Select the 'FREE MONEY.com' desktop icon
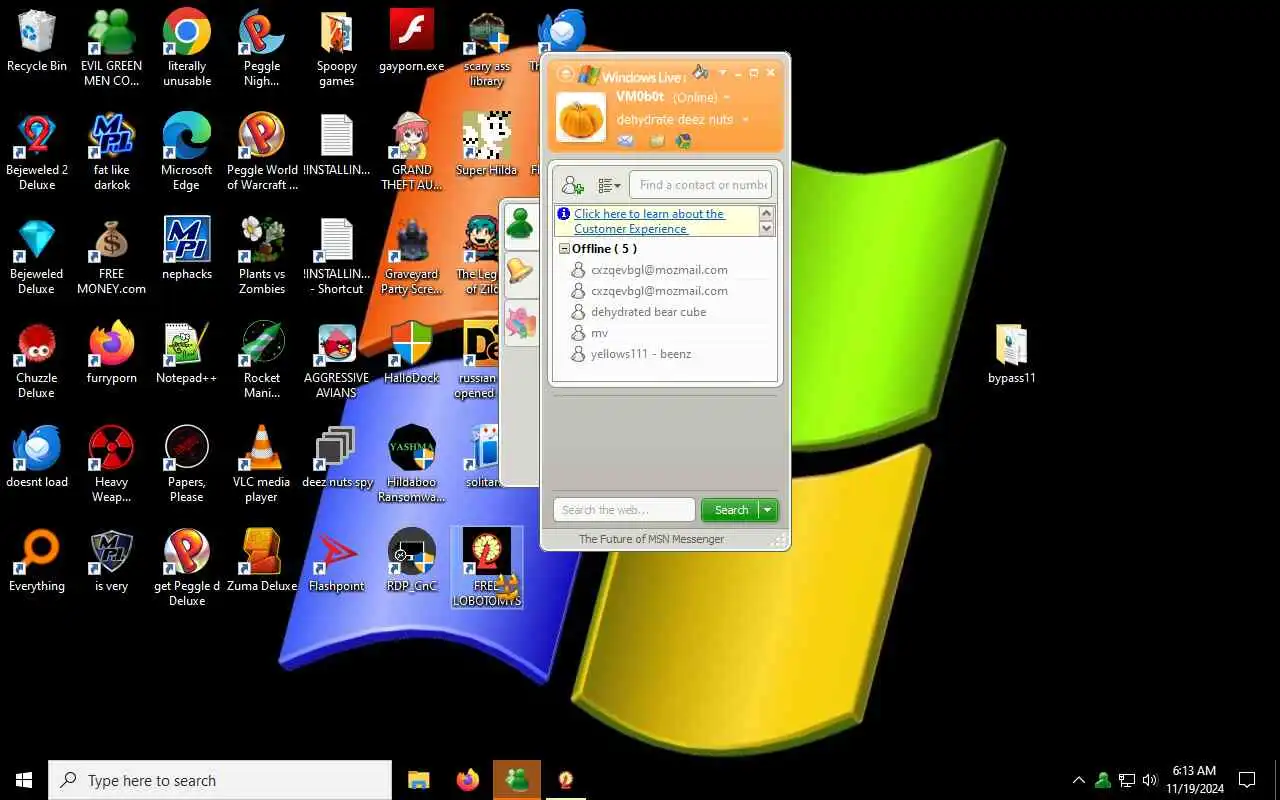The width and height of the screenshot is (1280, 800). 111,256
